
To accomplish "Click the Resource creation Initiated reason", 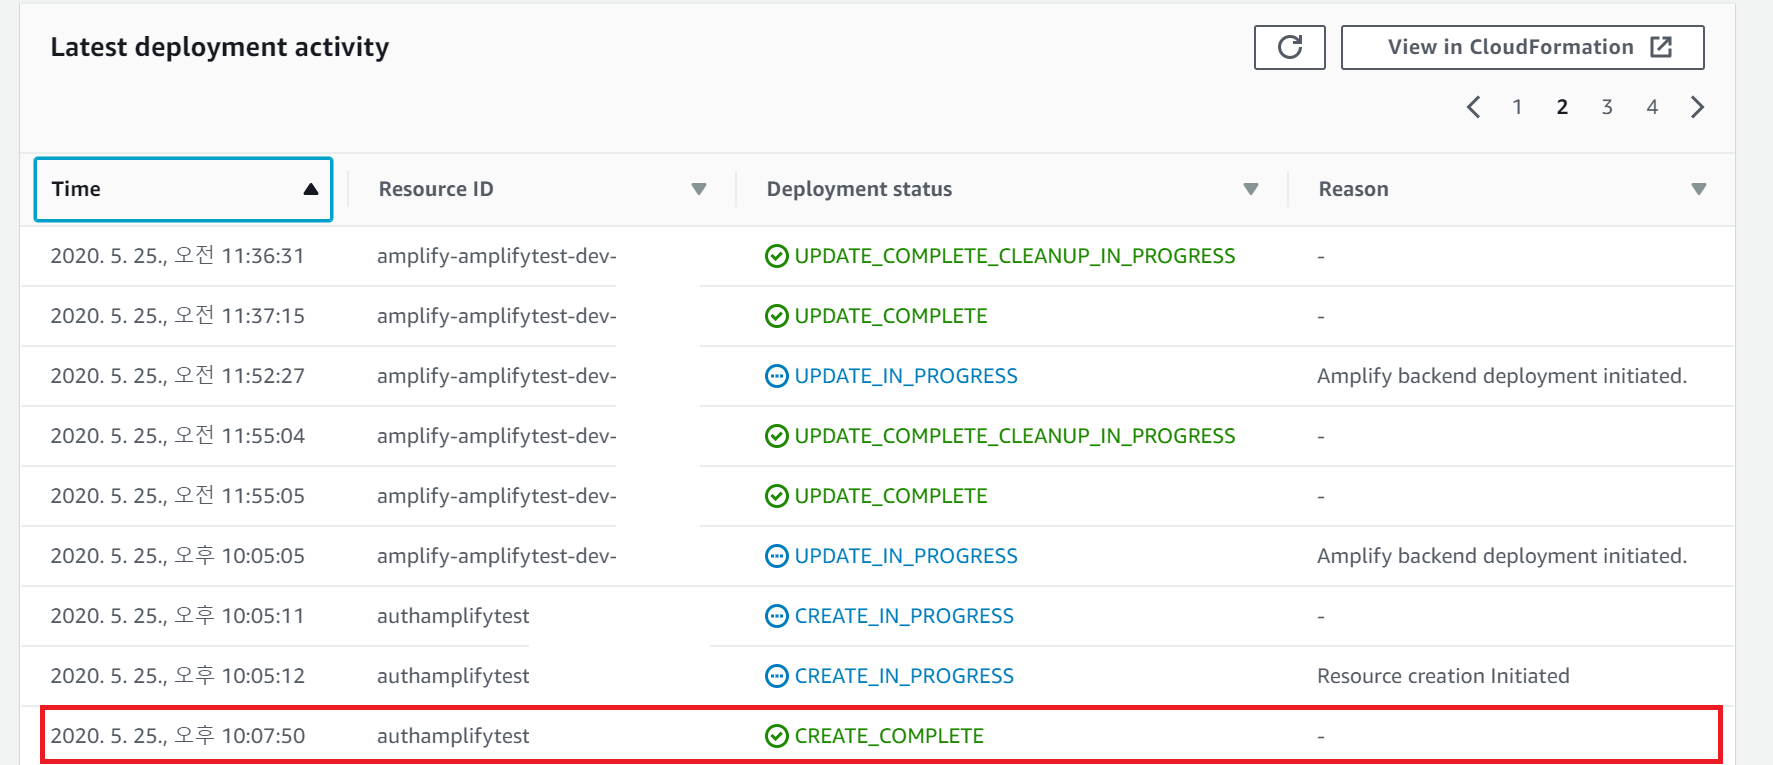I will coord(1442,676).
